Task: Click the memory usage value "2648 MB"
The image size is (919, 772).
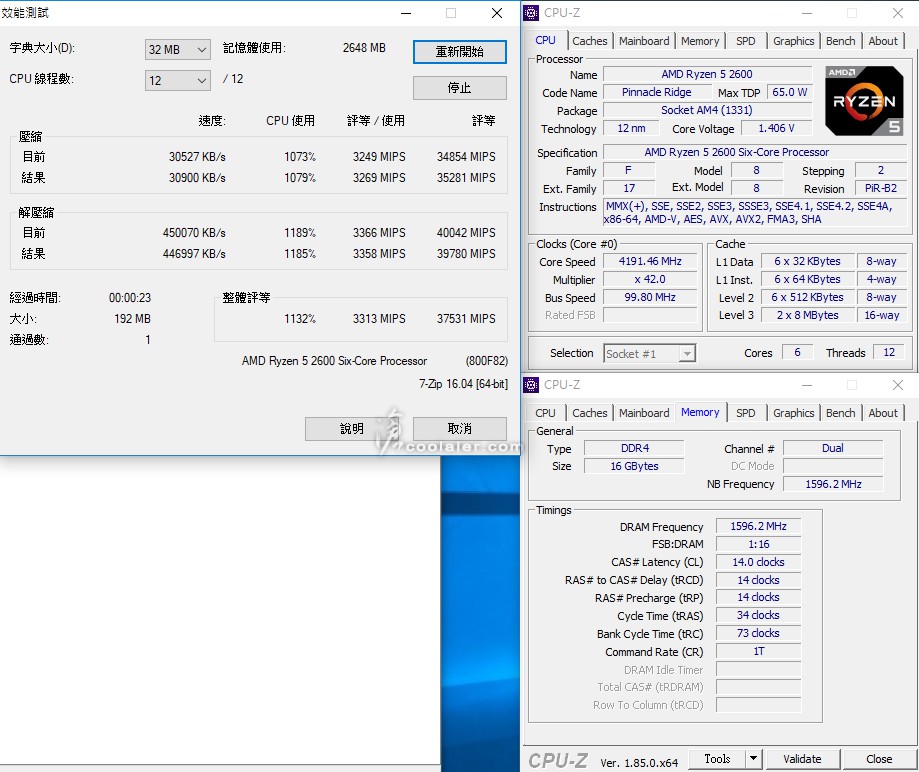Action: [364, 48]
